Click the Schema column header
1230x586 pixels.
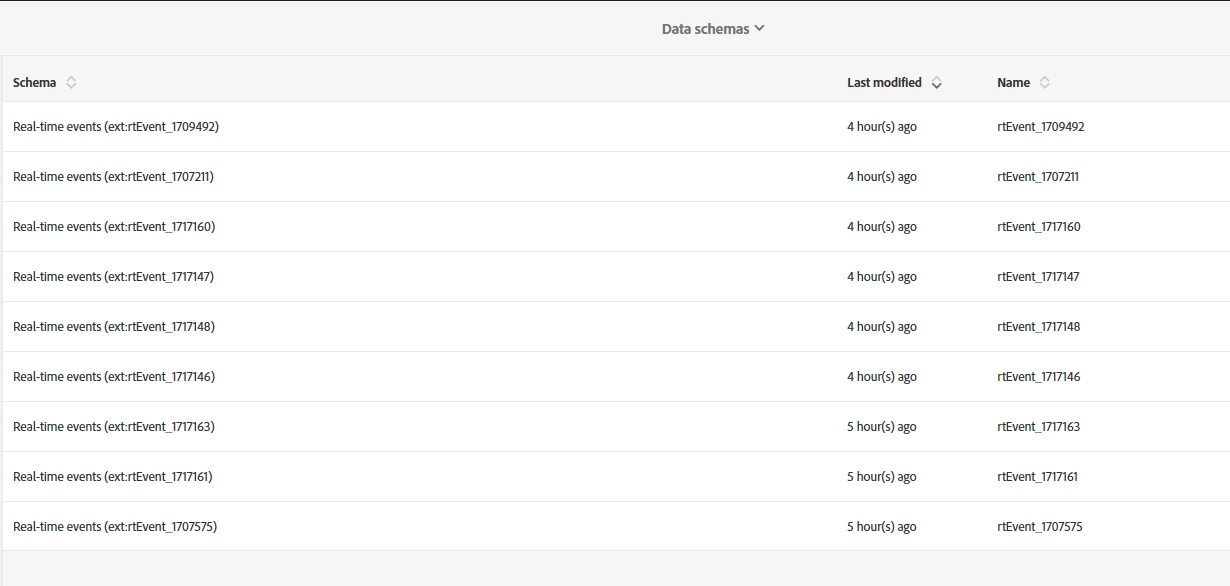35,83
